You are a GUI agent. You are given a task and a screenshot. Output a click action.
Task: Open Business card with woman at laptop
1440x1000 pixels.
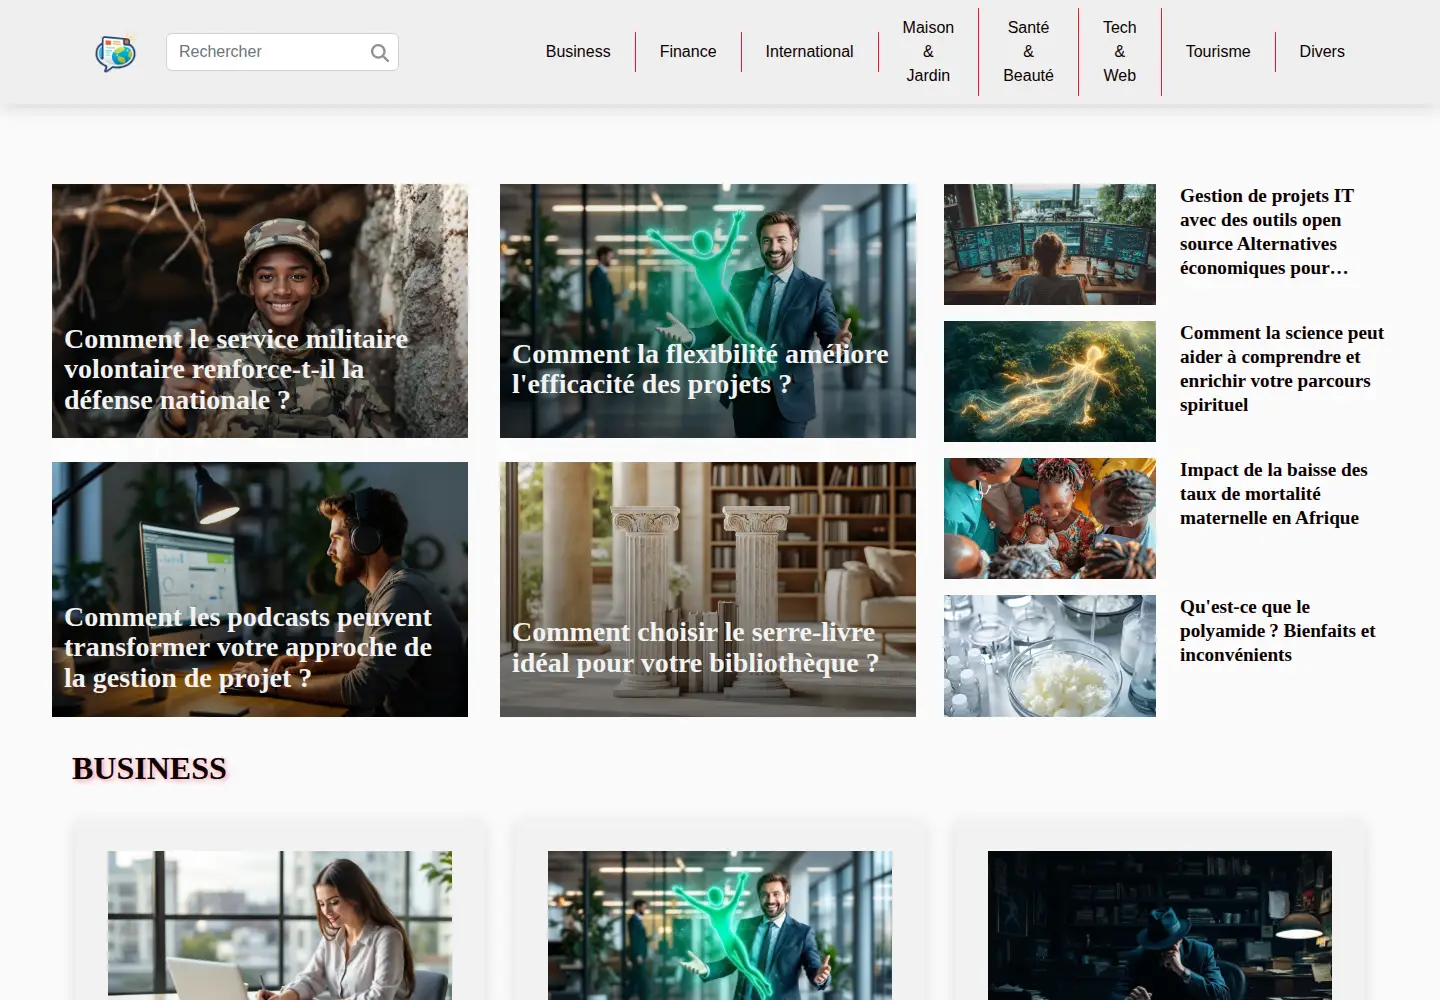pyautogui.click(x=280, y=925)
